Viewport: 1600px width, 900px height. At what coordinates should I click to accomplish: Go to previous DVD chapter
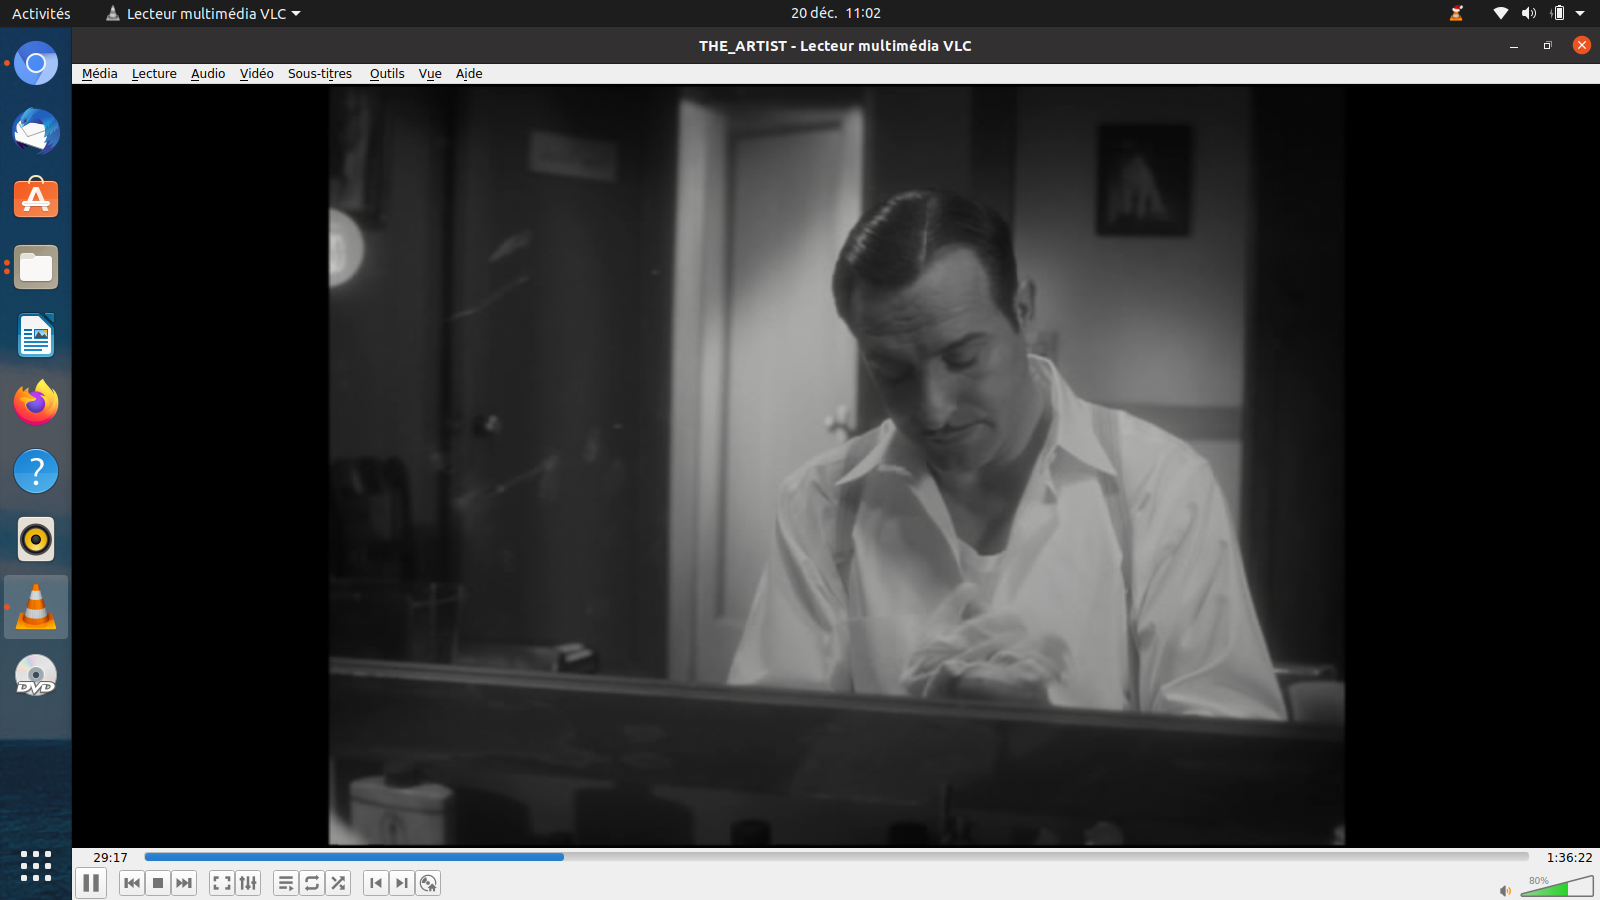pyautogui.click(x=376, y=883)
